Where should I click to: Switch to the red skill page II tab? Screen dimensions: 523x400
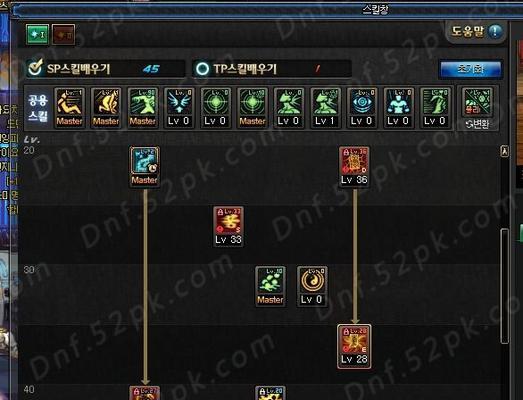[63, 34]
